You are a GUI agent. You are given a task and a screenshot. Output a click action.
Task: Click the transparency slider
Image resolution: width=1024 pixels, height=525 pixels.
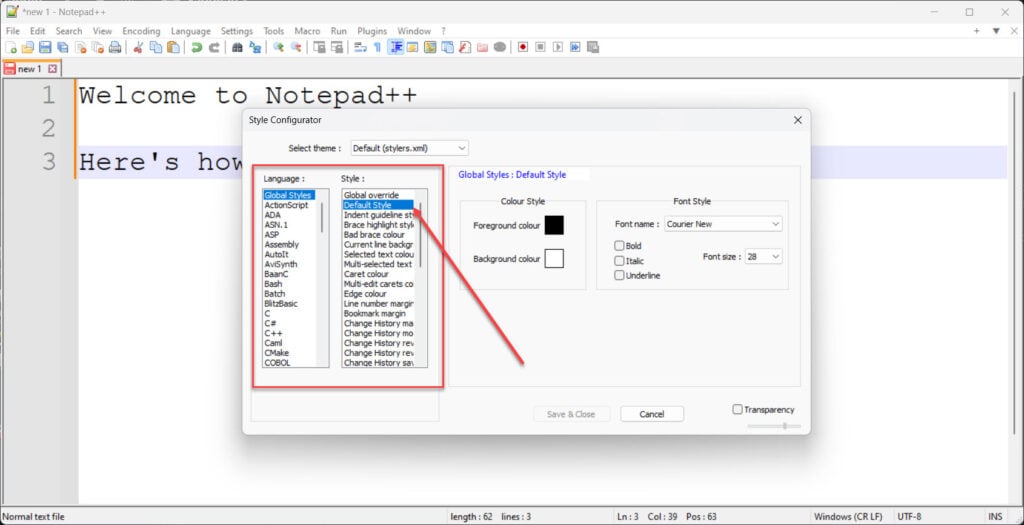pos(775,426)
